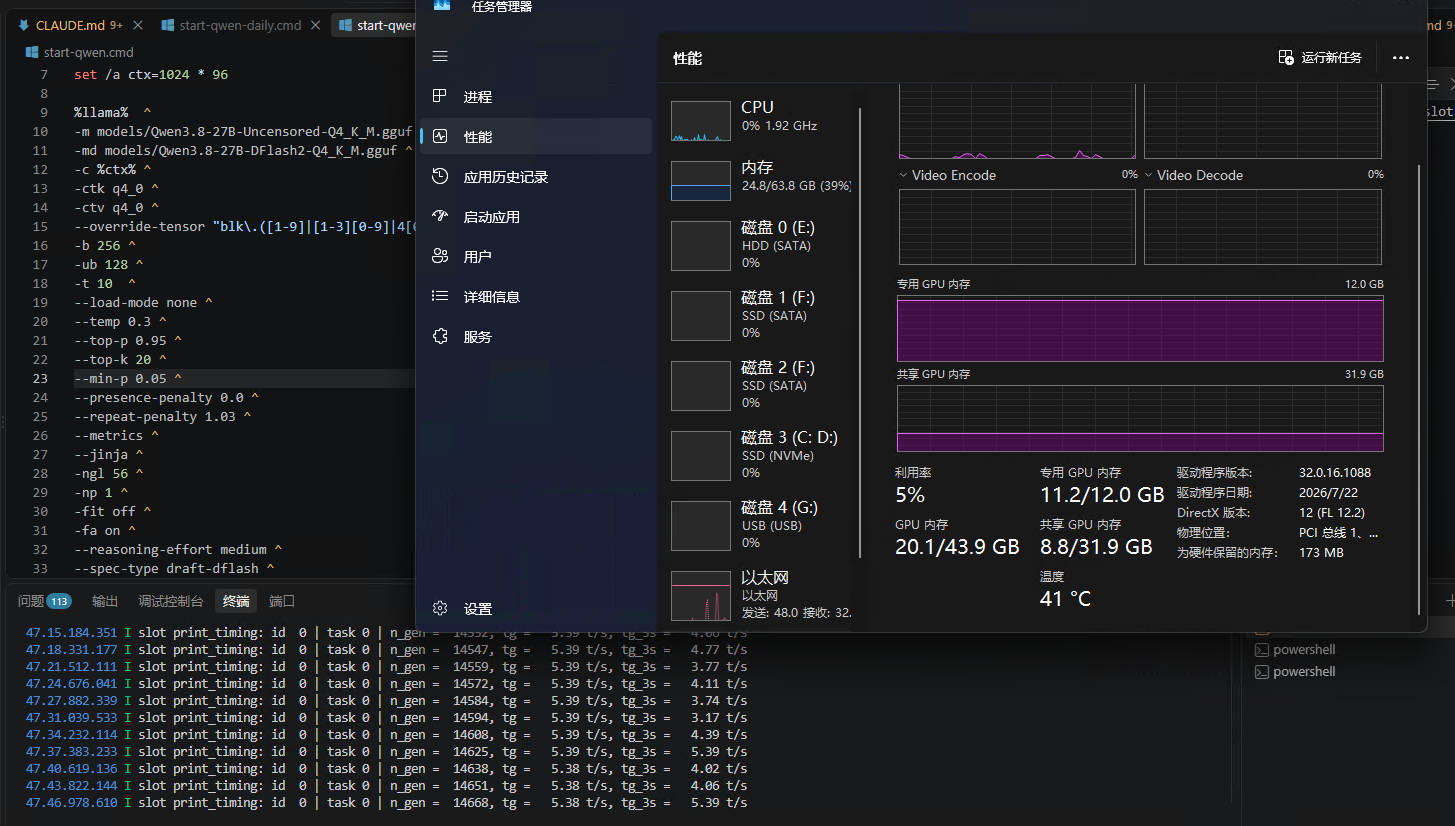
Task: Select 磁盘 3 (C: D:) NVMe item
Action: click(x=760, y=455)
